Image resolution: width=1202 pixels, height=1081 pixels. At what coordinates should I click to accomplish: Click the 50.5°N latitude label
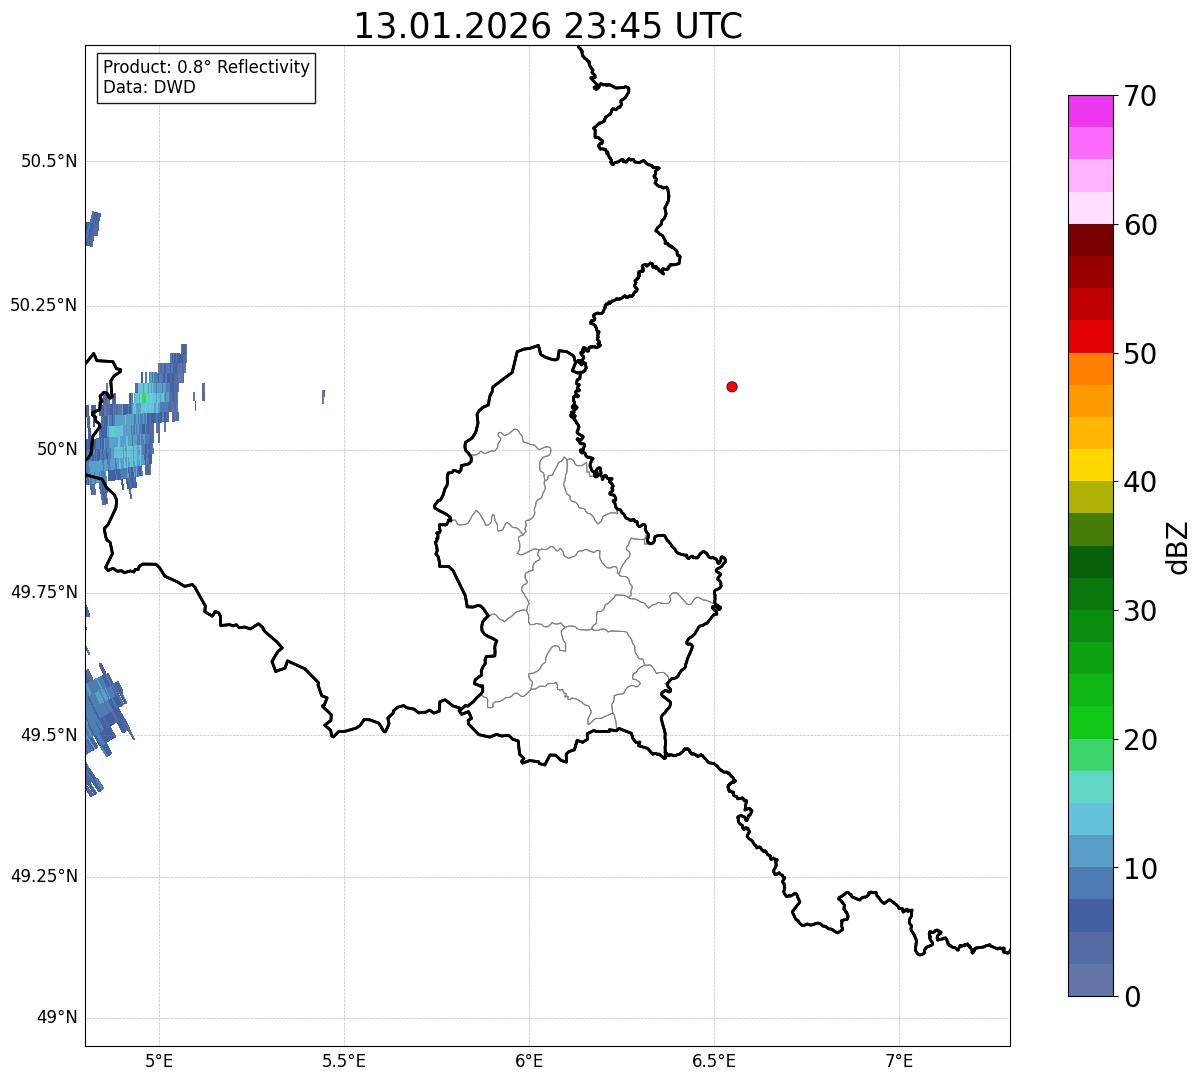49,161
